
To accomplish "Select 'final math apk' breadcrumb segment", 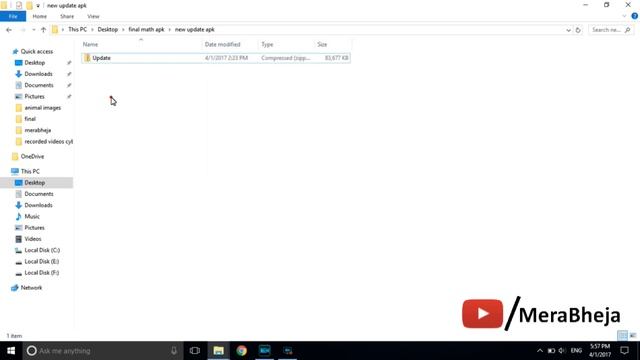I will tap(146, 30).
